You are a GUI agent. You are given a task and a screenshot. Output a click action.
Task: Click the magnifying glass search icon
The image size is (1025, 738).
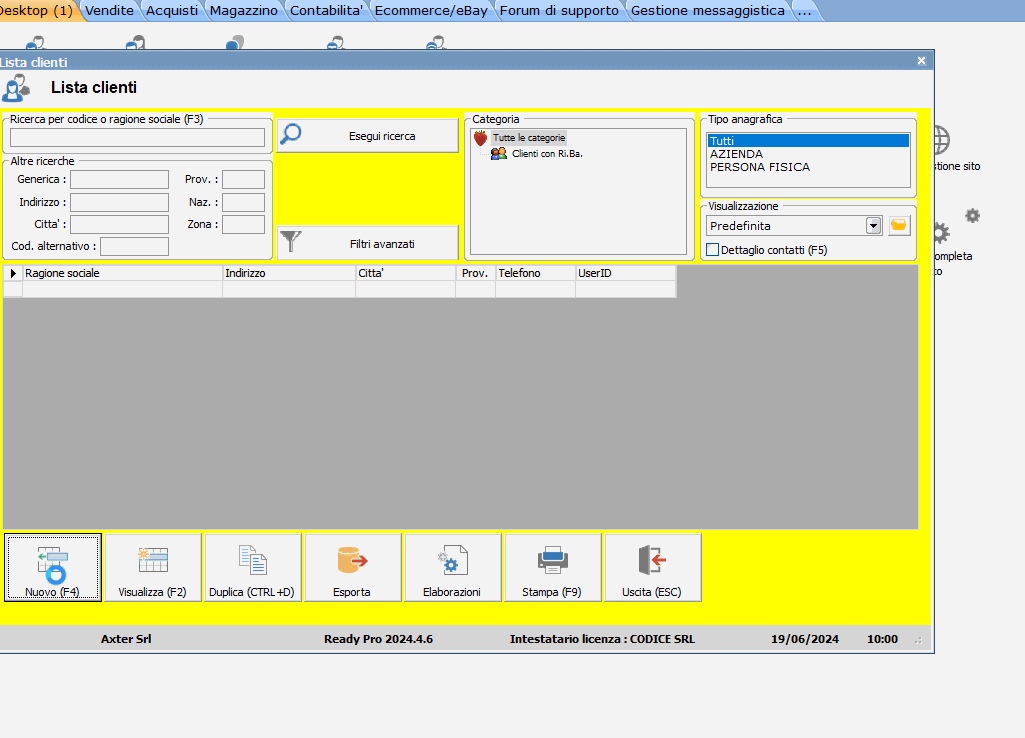(x=291, y=135)
